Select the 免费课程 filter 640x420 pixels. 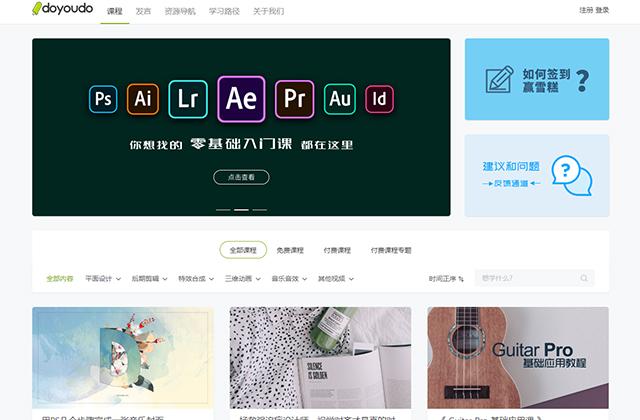pos(290,250)
